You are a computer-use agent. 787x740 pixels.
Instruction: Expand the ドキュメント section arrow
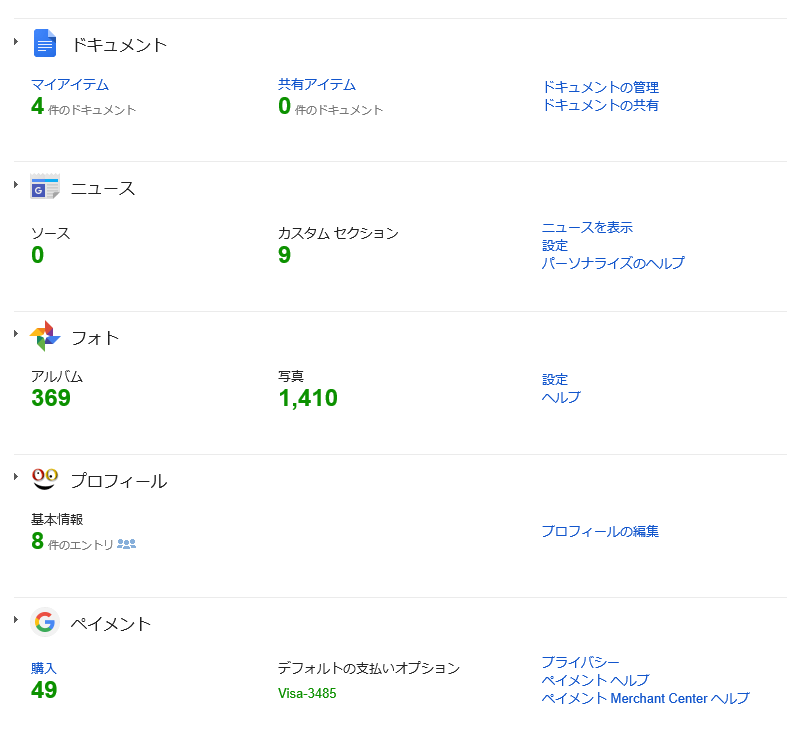pyautogui.click(x=16, y=41)
